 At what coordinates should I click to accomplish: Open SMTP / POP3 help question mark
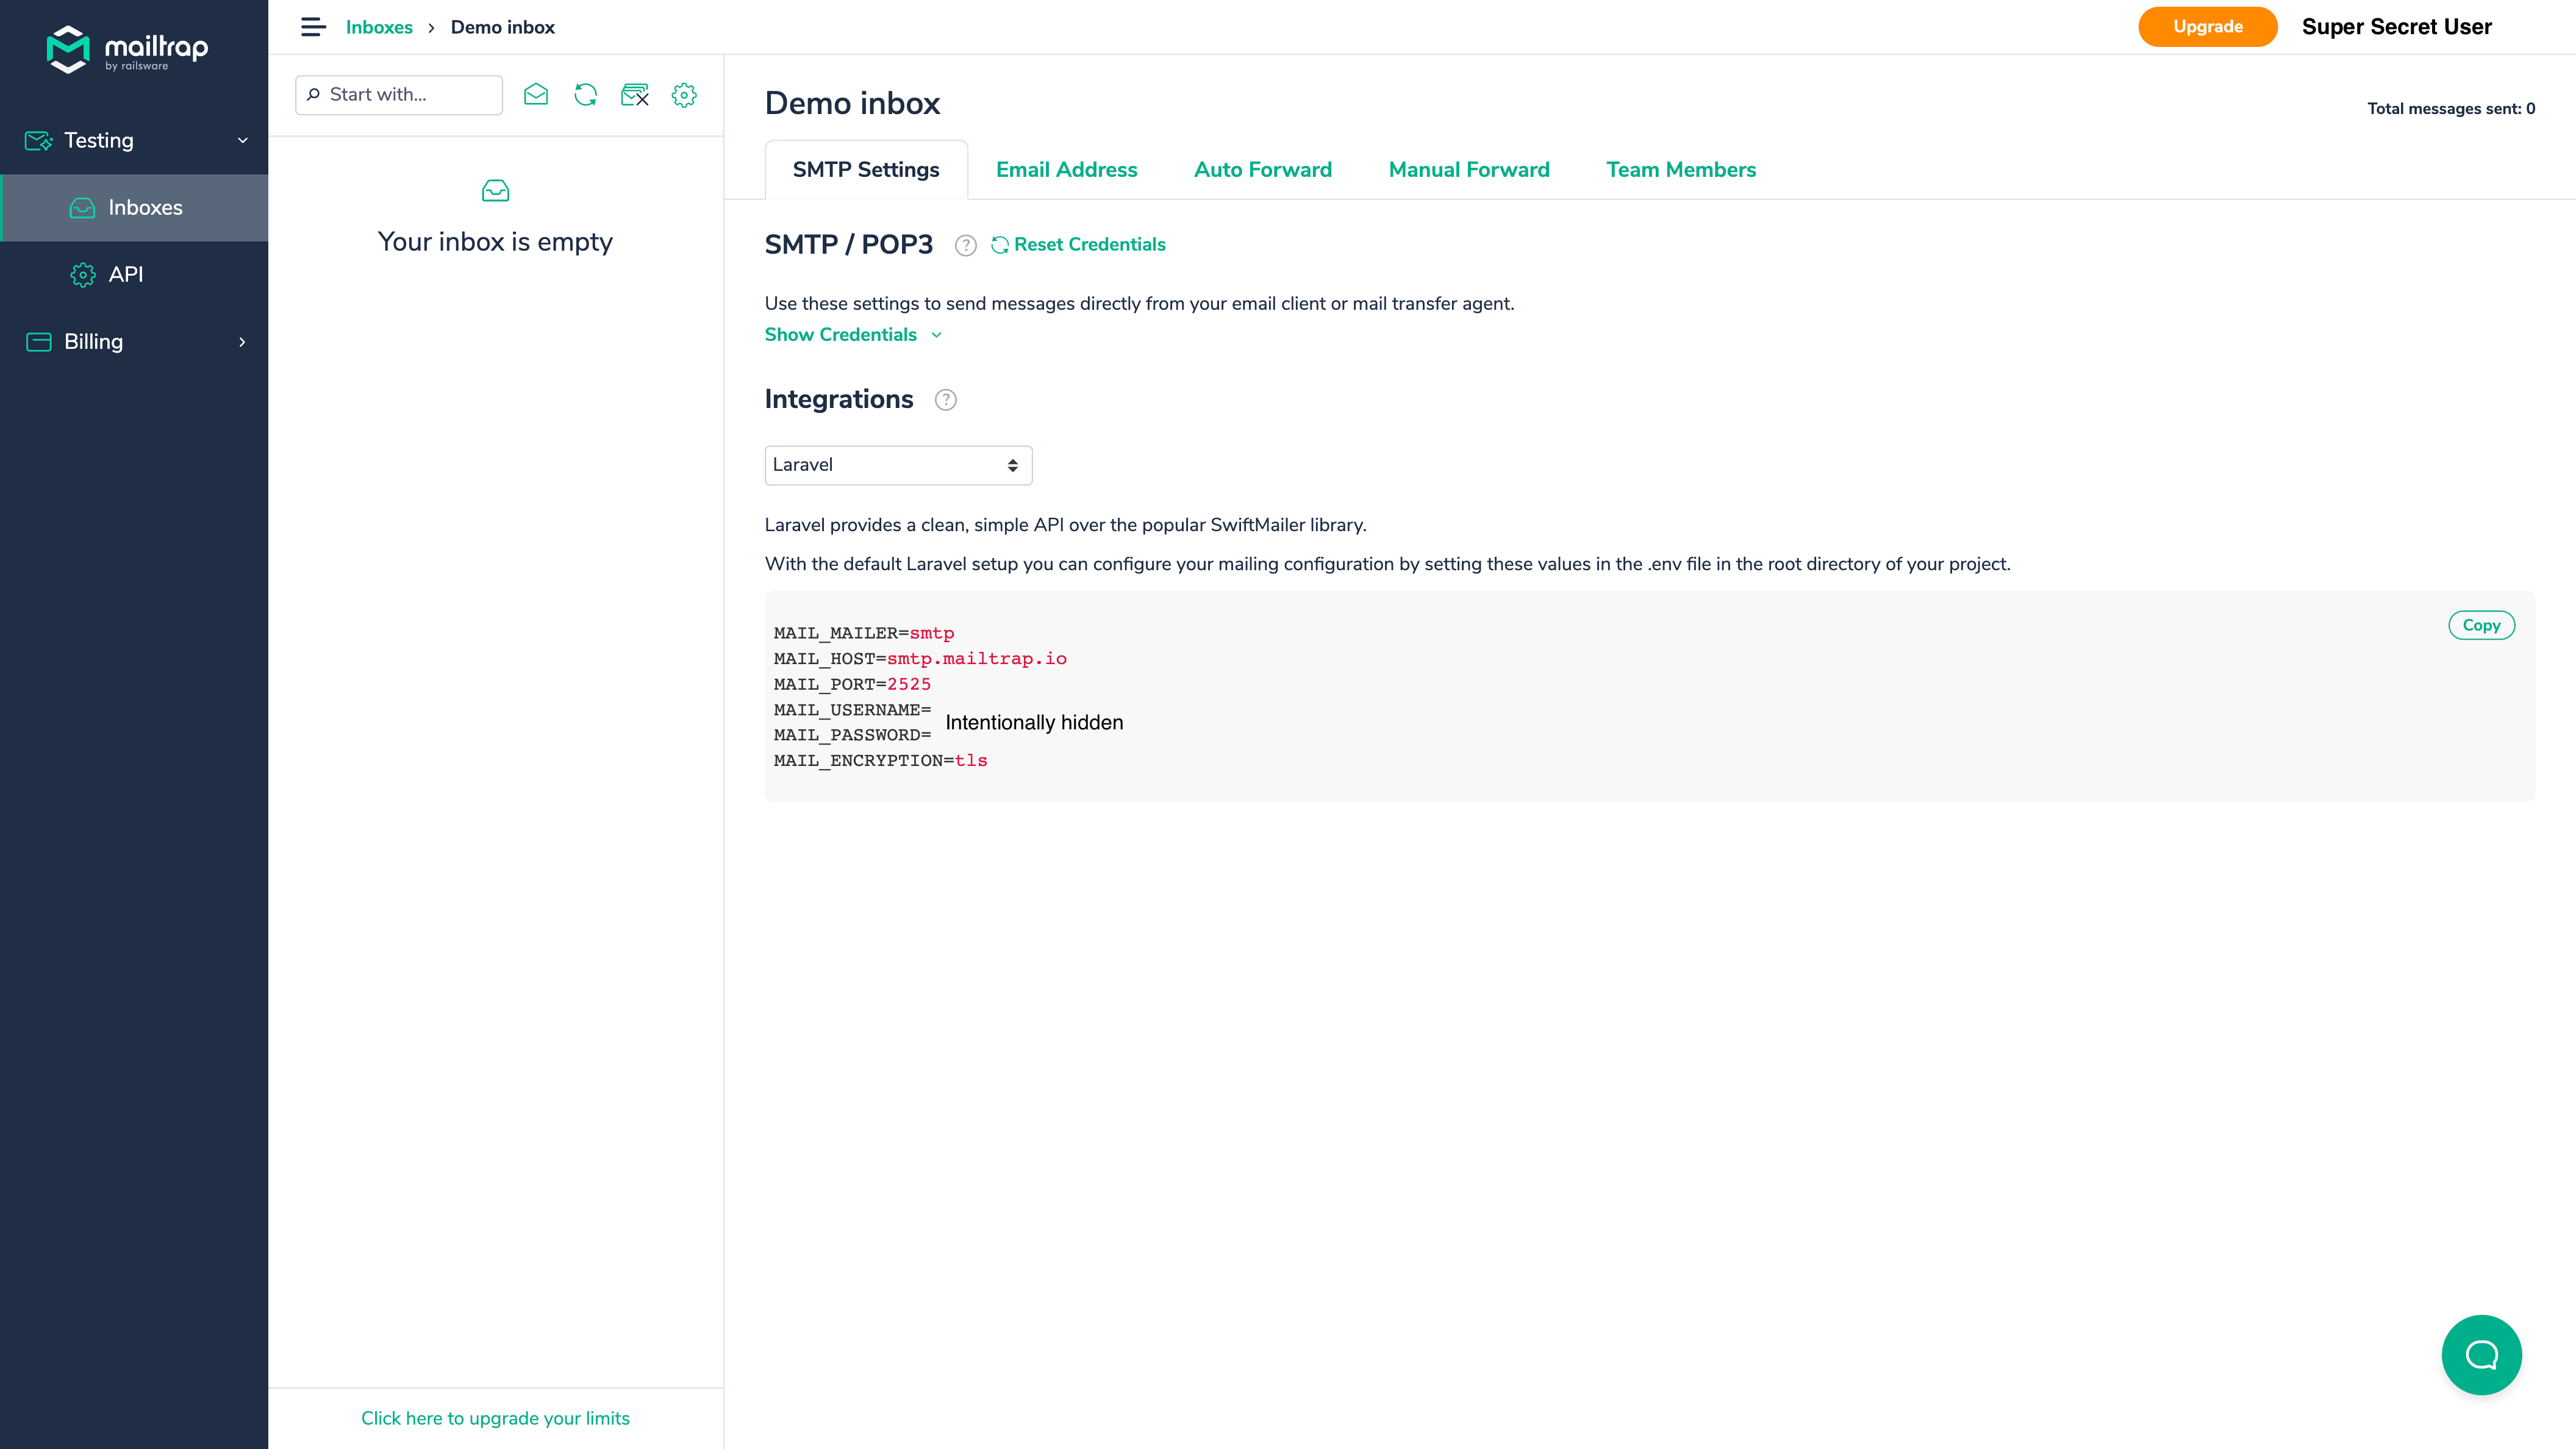click(x=965, y=246)
